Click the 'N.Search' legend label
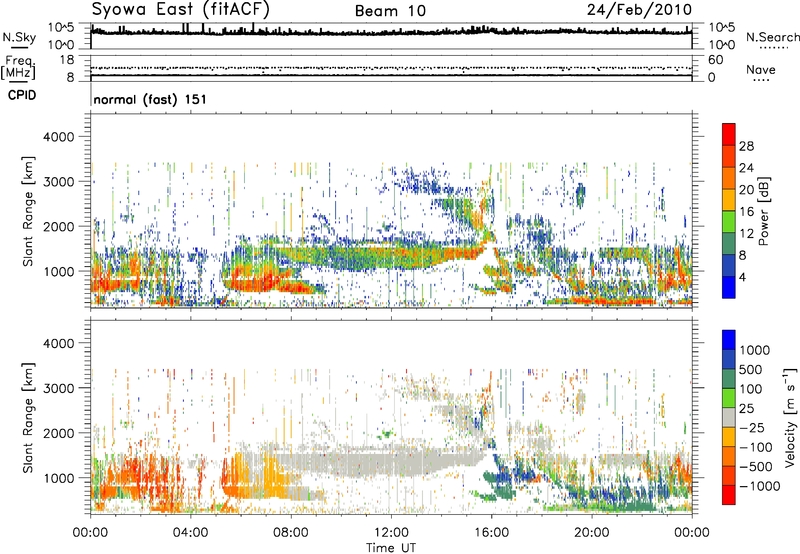The image size is (800, 554). point(773,37)
